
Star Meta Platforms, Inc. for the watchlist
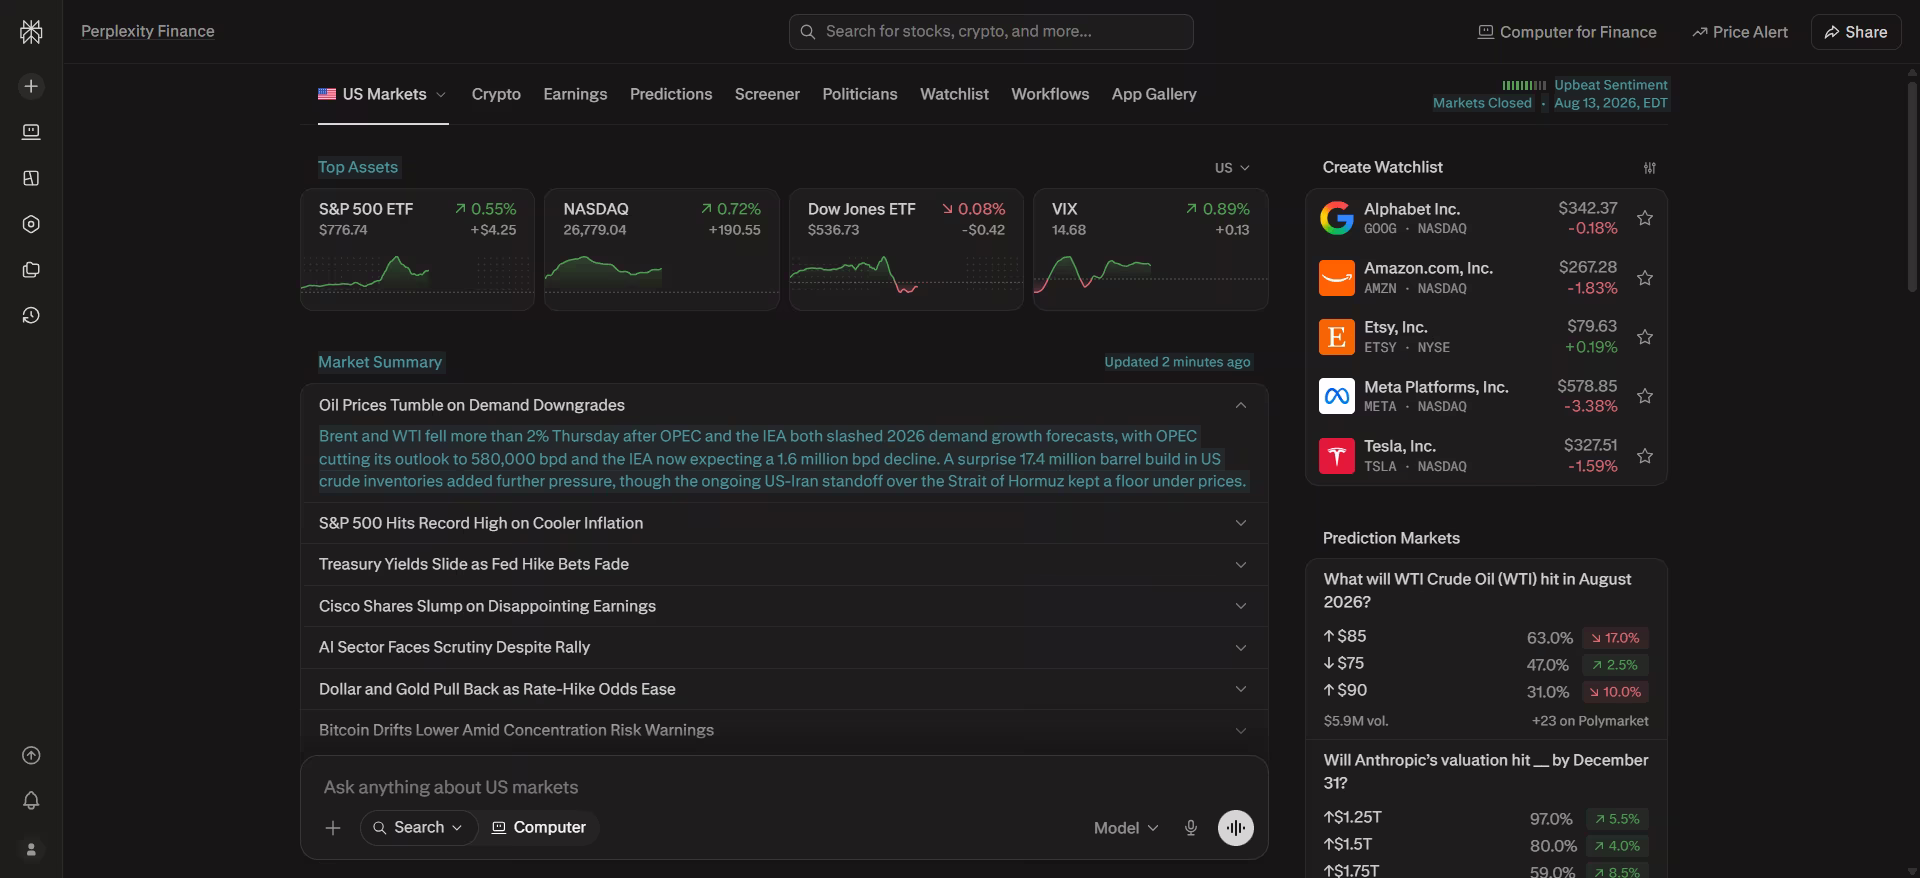coord(1645,396)
